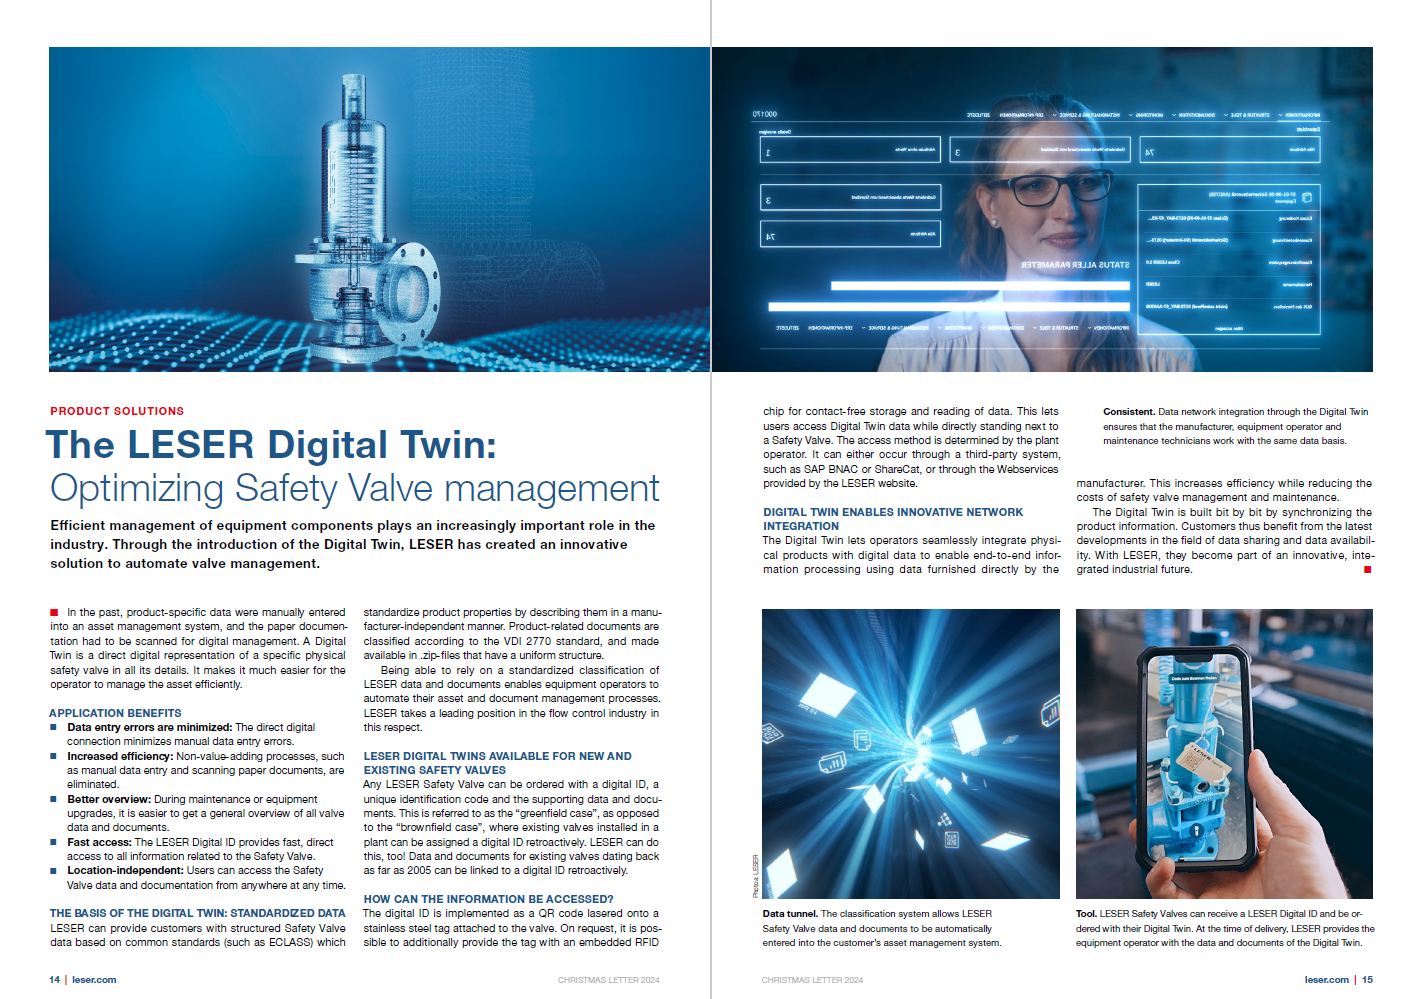
Task: Click the page number 15
Action: coord(1367,980)
